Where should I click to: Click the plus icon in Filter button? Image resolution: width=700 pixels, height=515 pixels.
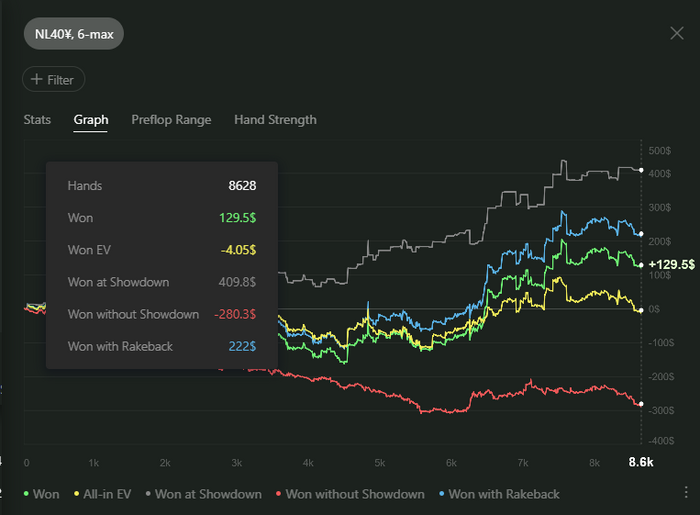[37, 79]
